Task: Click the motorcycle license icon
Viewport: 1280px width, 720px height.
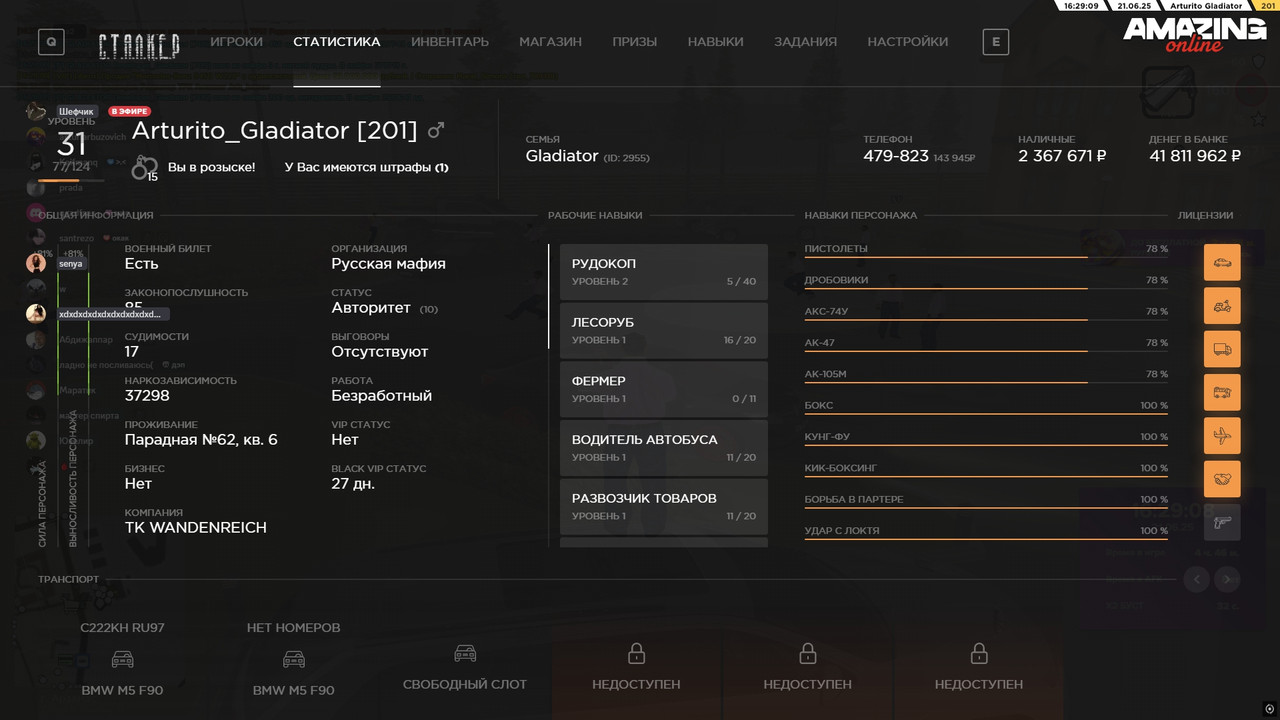Action: tap(1222, 306)
